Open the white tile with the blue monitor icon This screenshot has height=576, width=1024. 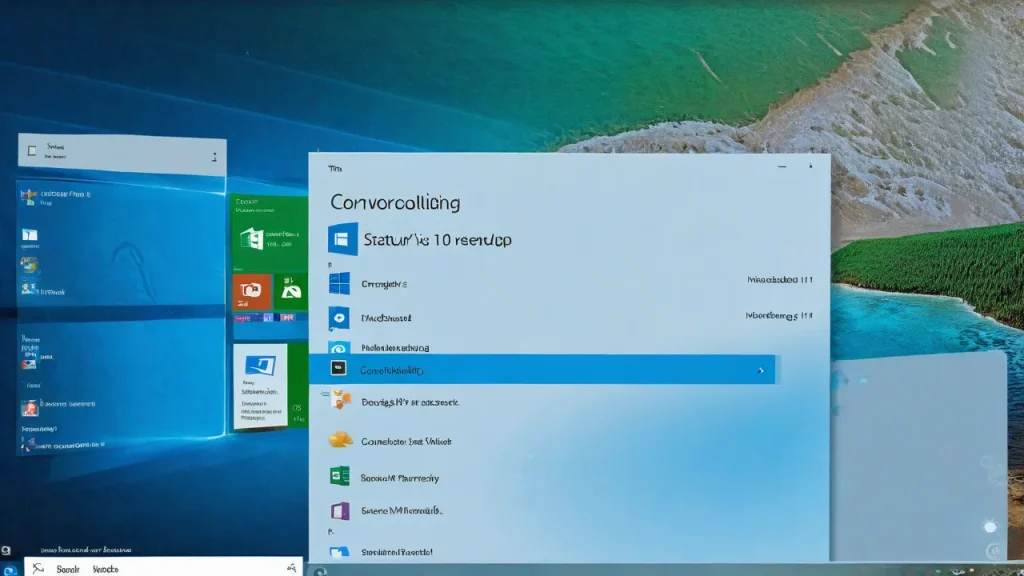260,386
